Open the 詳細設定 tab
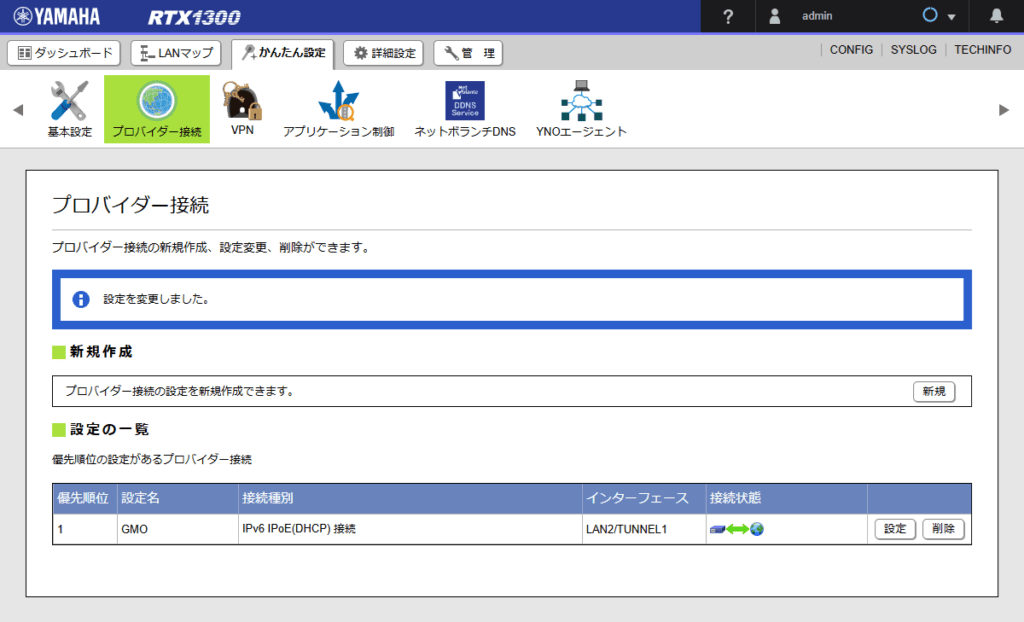The height and width of the screenshot is (622, 1024). pyautogui.click(x=384, y=53)
